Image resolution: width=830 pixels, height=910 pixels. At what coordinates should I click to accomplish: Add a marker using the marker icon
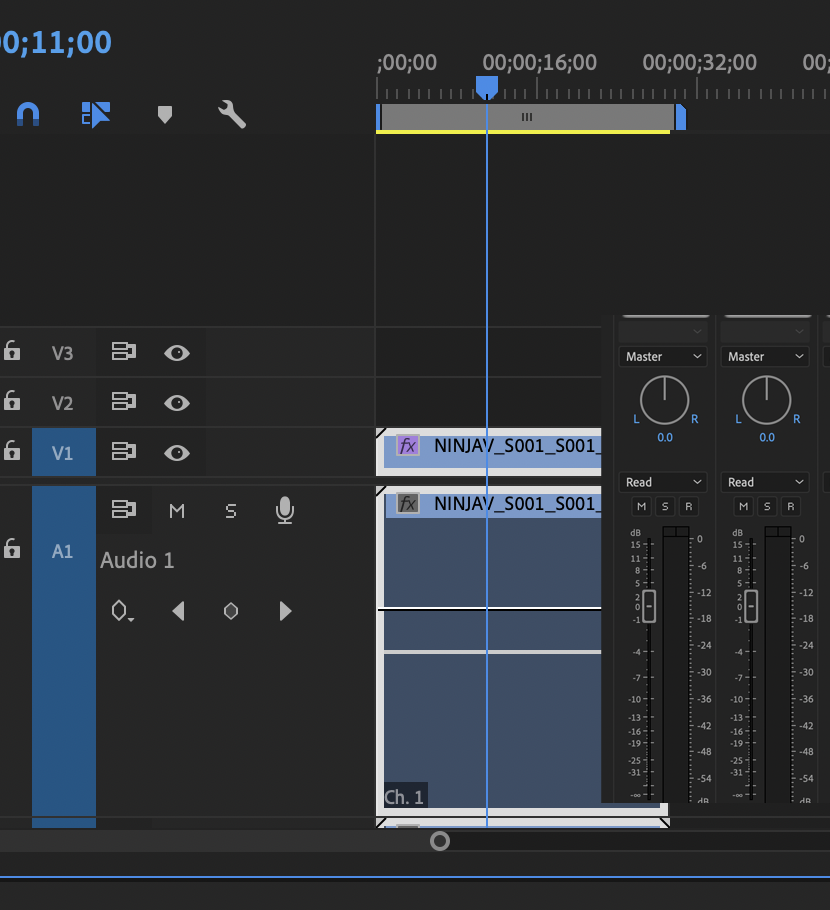click(x=164, y=114)
